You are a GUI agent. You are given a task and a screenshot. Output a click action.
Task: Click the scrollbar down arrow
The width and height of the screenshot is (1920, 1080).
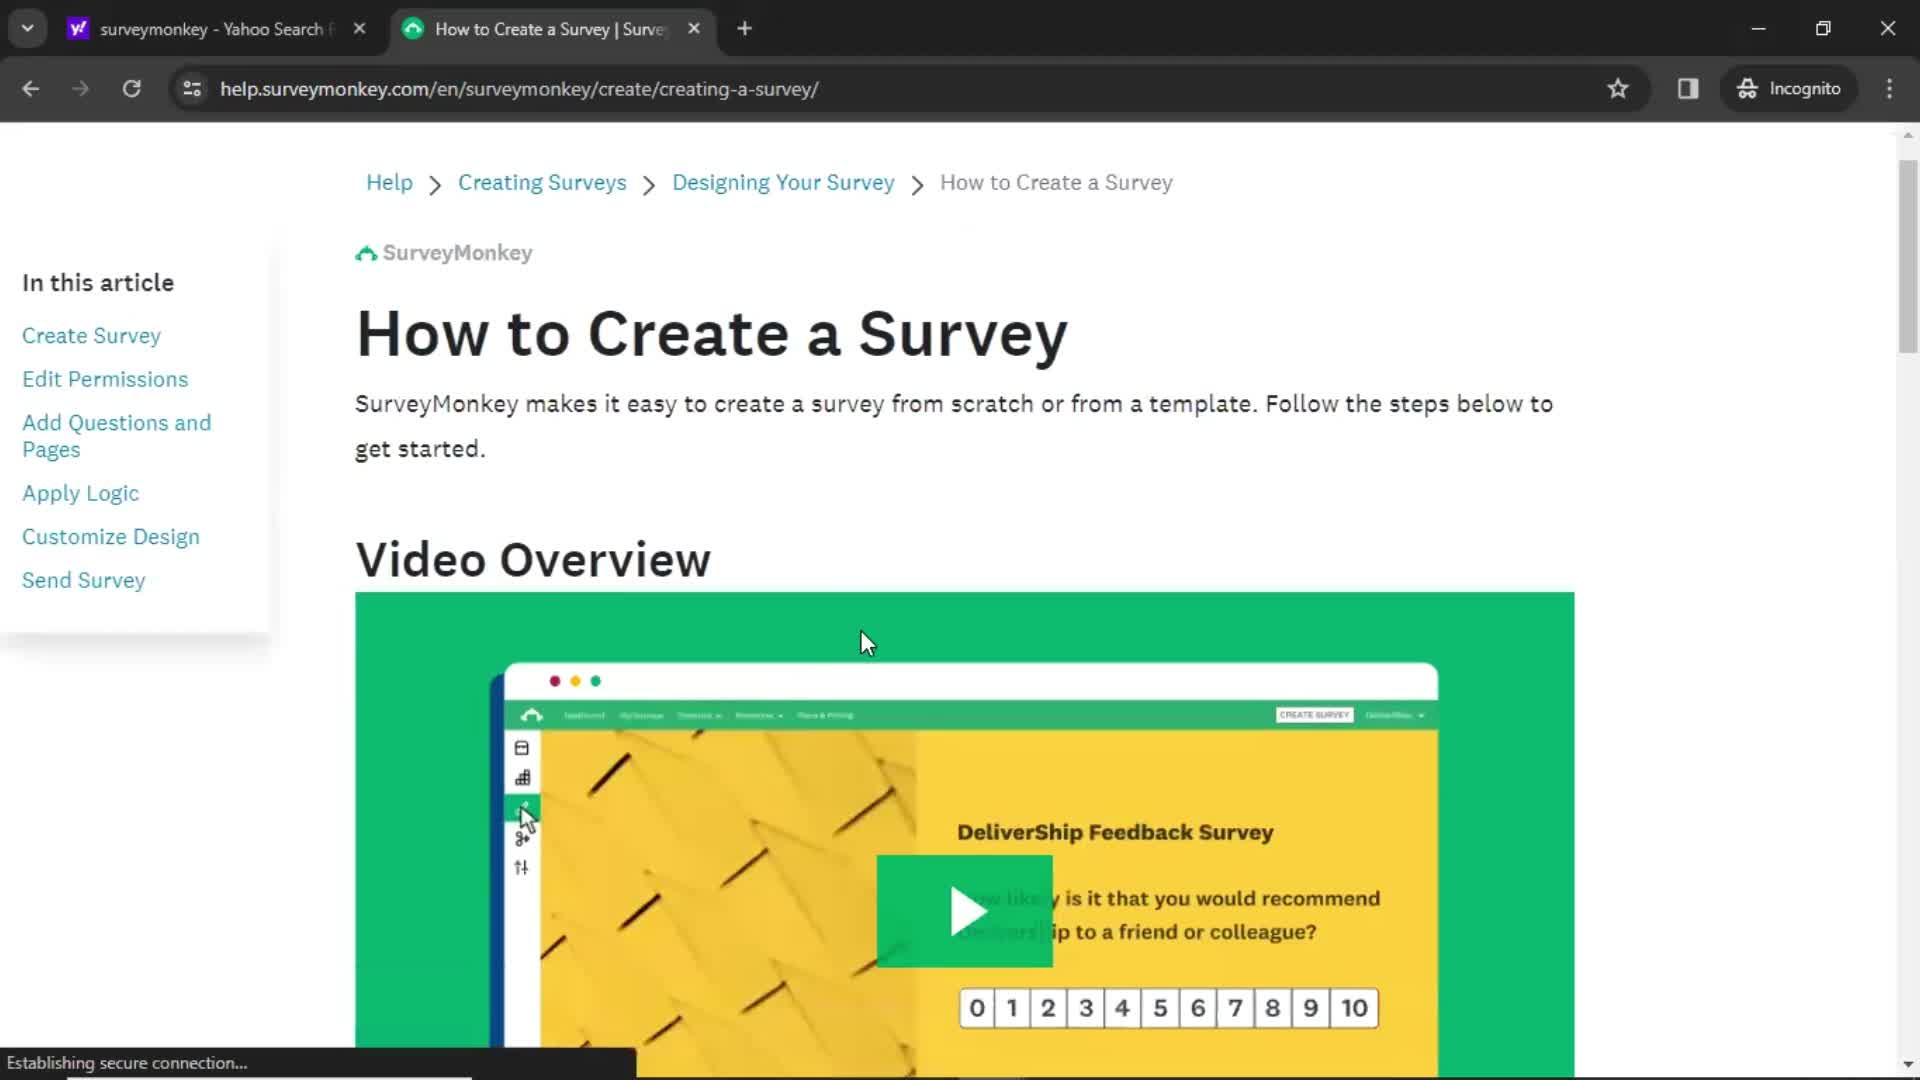click(x=1908, y=1064)
